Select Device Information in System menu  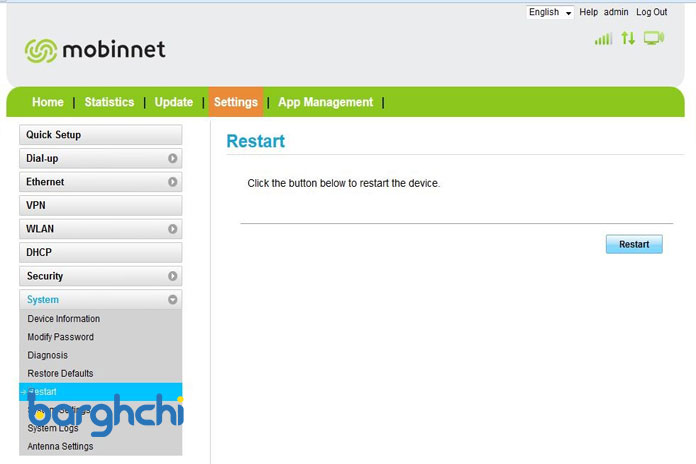click(64, 319)
